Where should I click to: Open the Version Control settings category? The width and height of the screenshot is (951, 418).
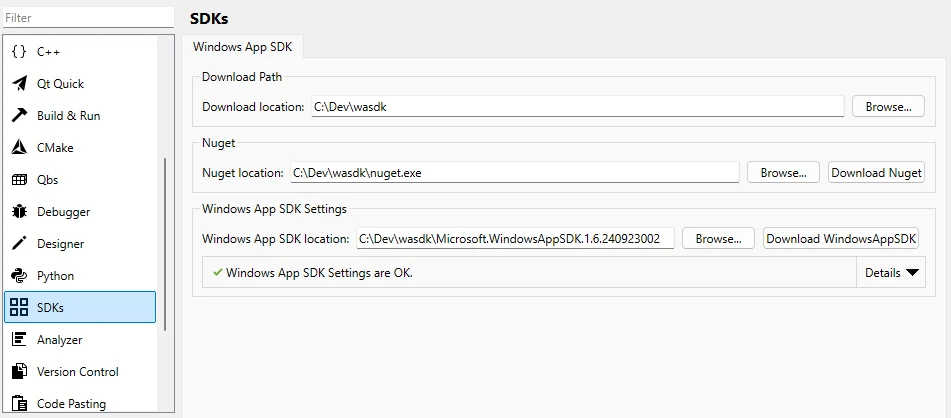[77, 372]
